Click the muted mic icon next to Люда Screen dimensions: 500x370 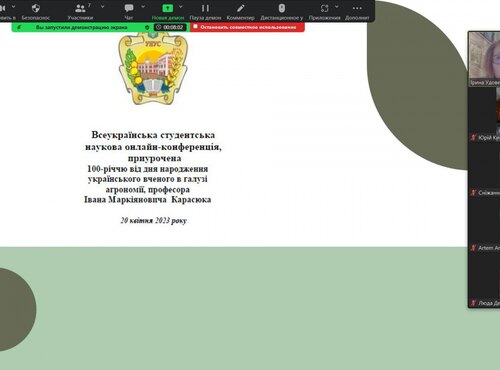point(473,303)
